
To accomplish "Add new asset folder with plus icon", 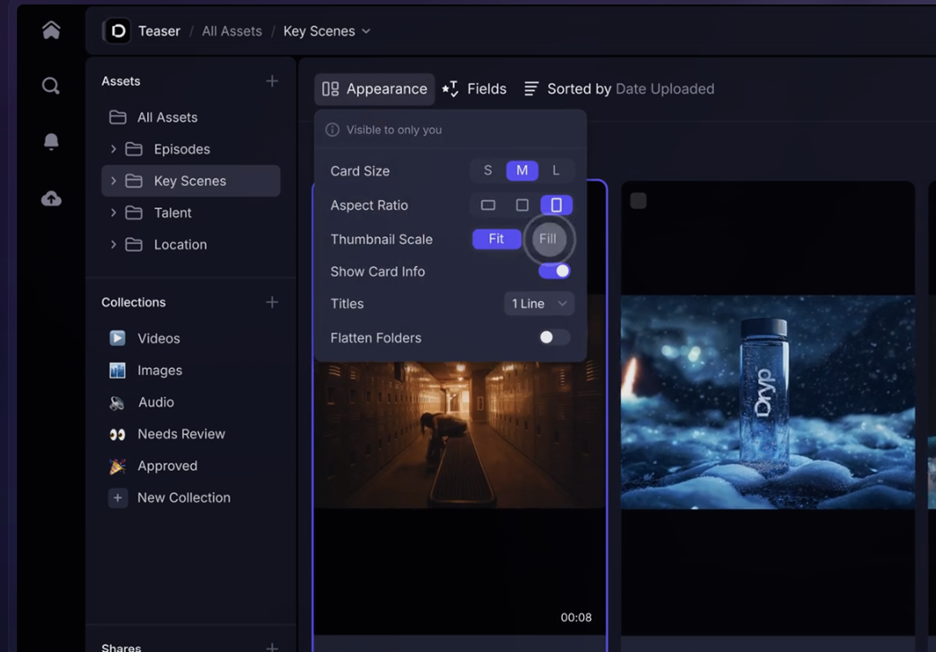I will pyautogui.click(x=272, y=81).
